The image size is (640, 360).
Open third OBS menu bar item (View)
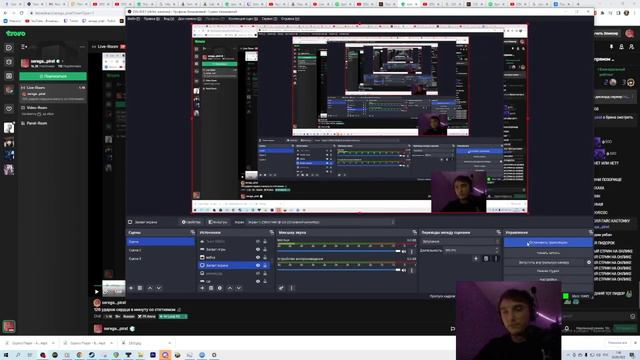tap(169, 19)
